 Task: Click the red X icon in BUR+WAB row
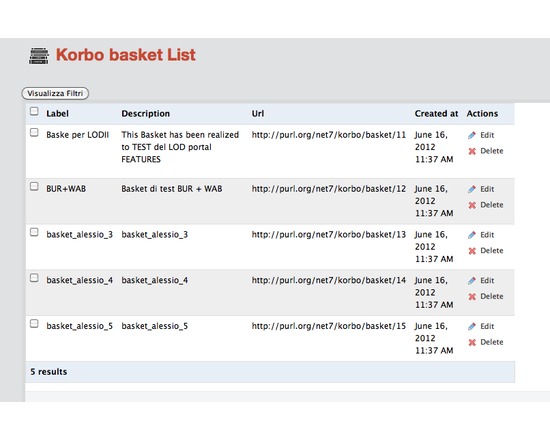point(472,205)
